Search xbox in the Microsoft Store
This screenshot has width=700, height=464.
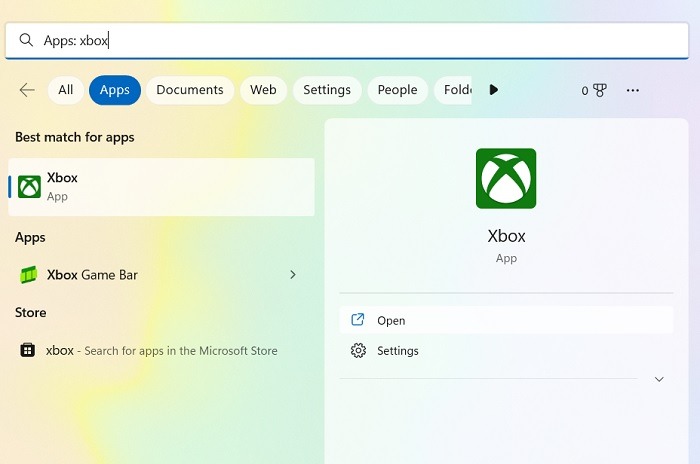(161, 351)
